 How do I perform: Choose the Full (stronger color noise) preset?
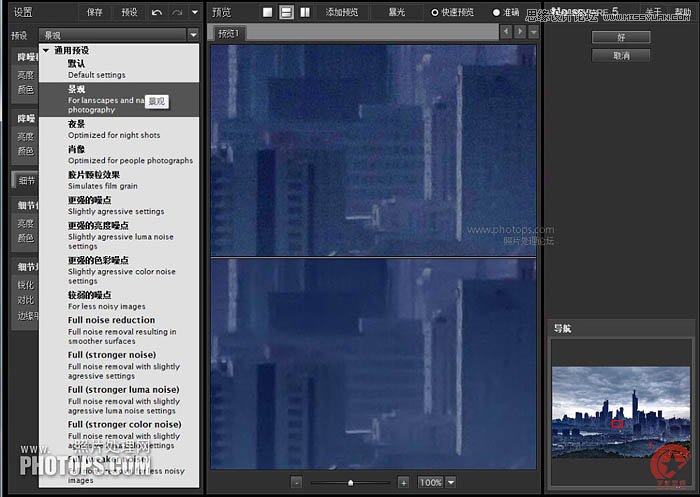click(x=119, y=435)
